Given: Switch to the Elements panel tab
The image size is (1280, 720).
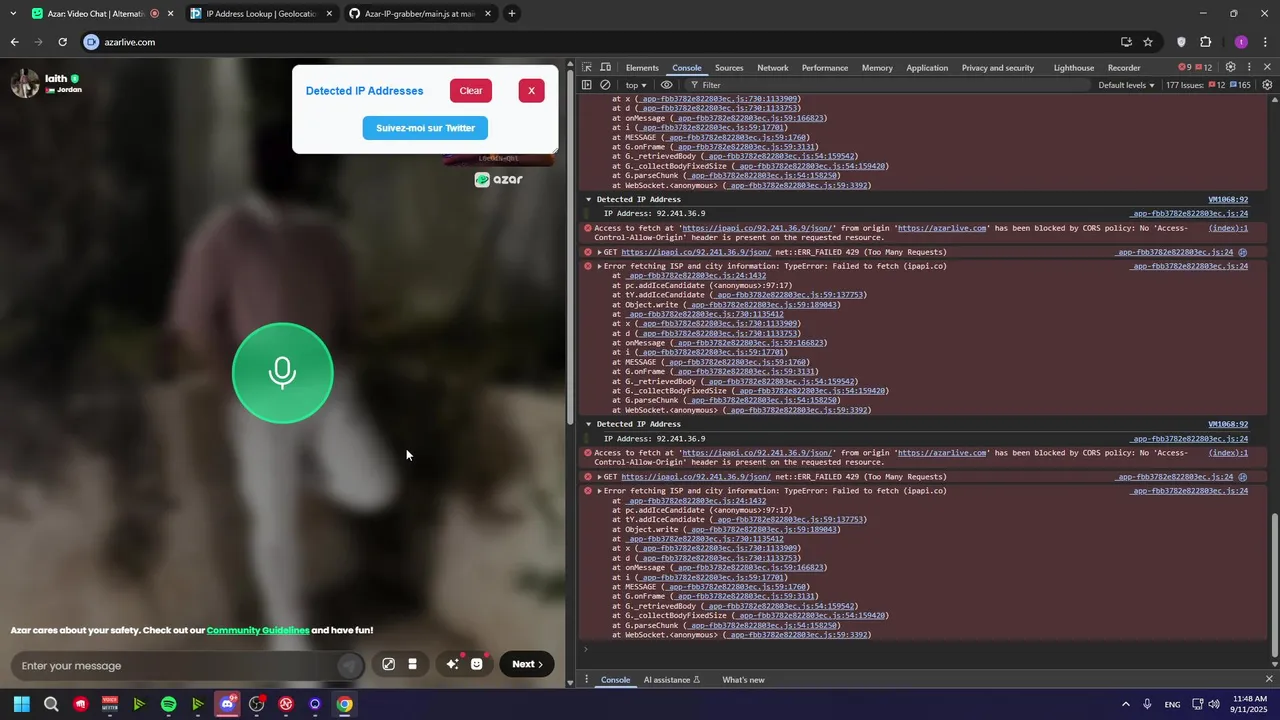Looking at the screenshot, I should coord(642,68).
